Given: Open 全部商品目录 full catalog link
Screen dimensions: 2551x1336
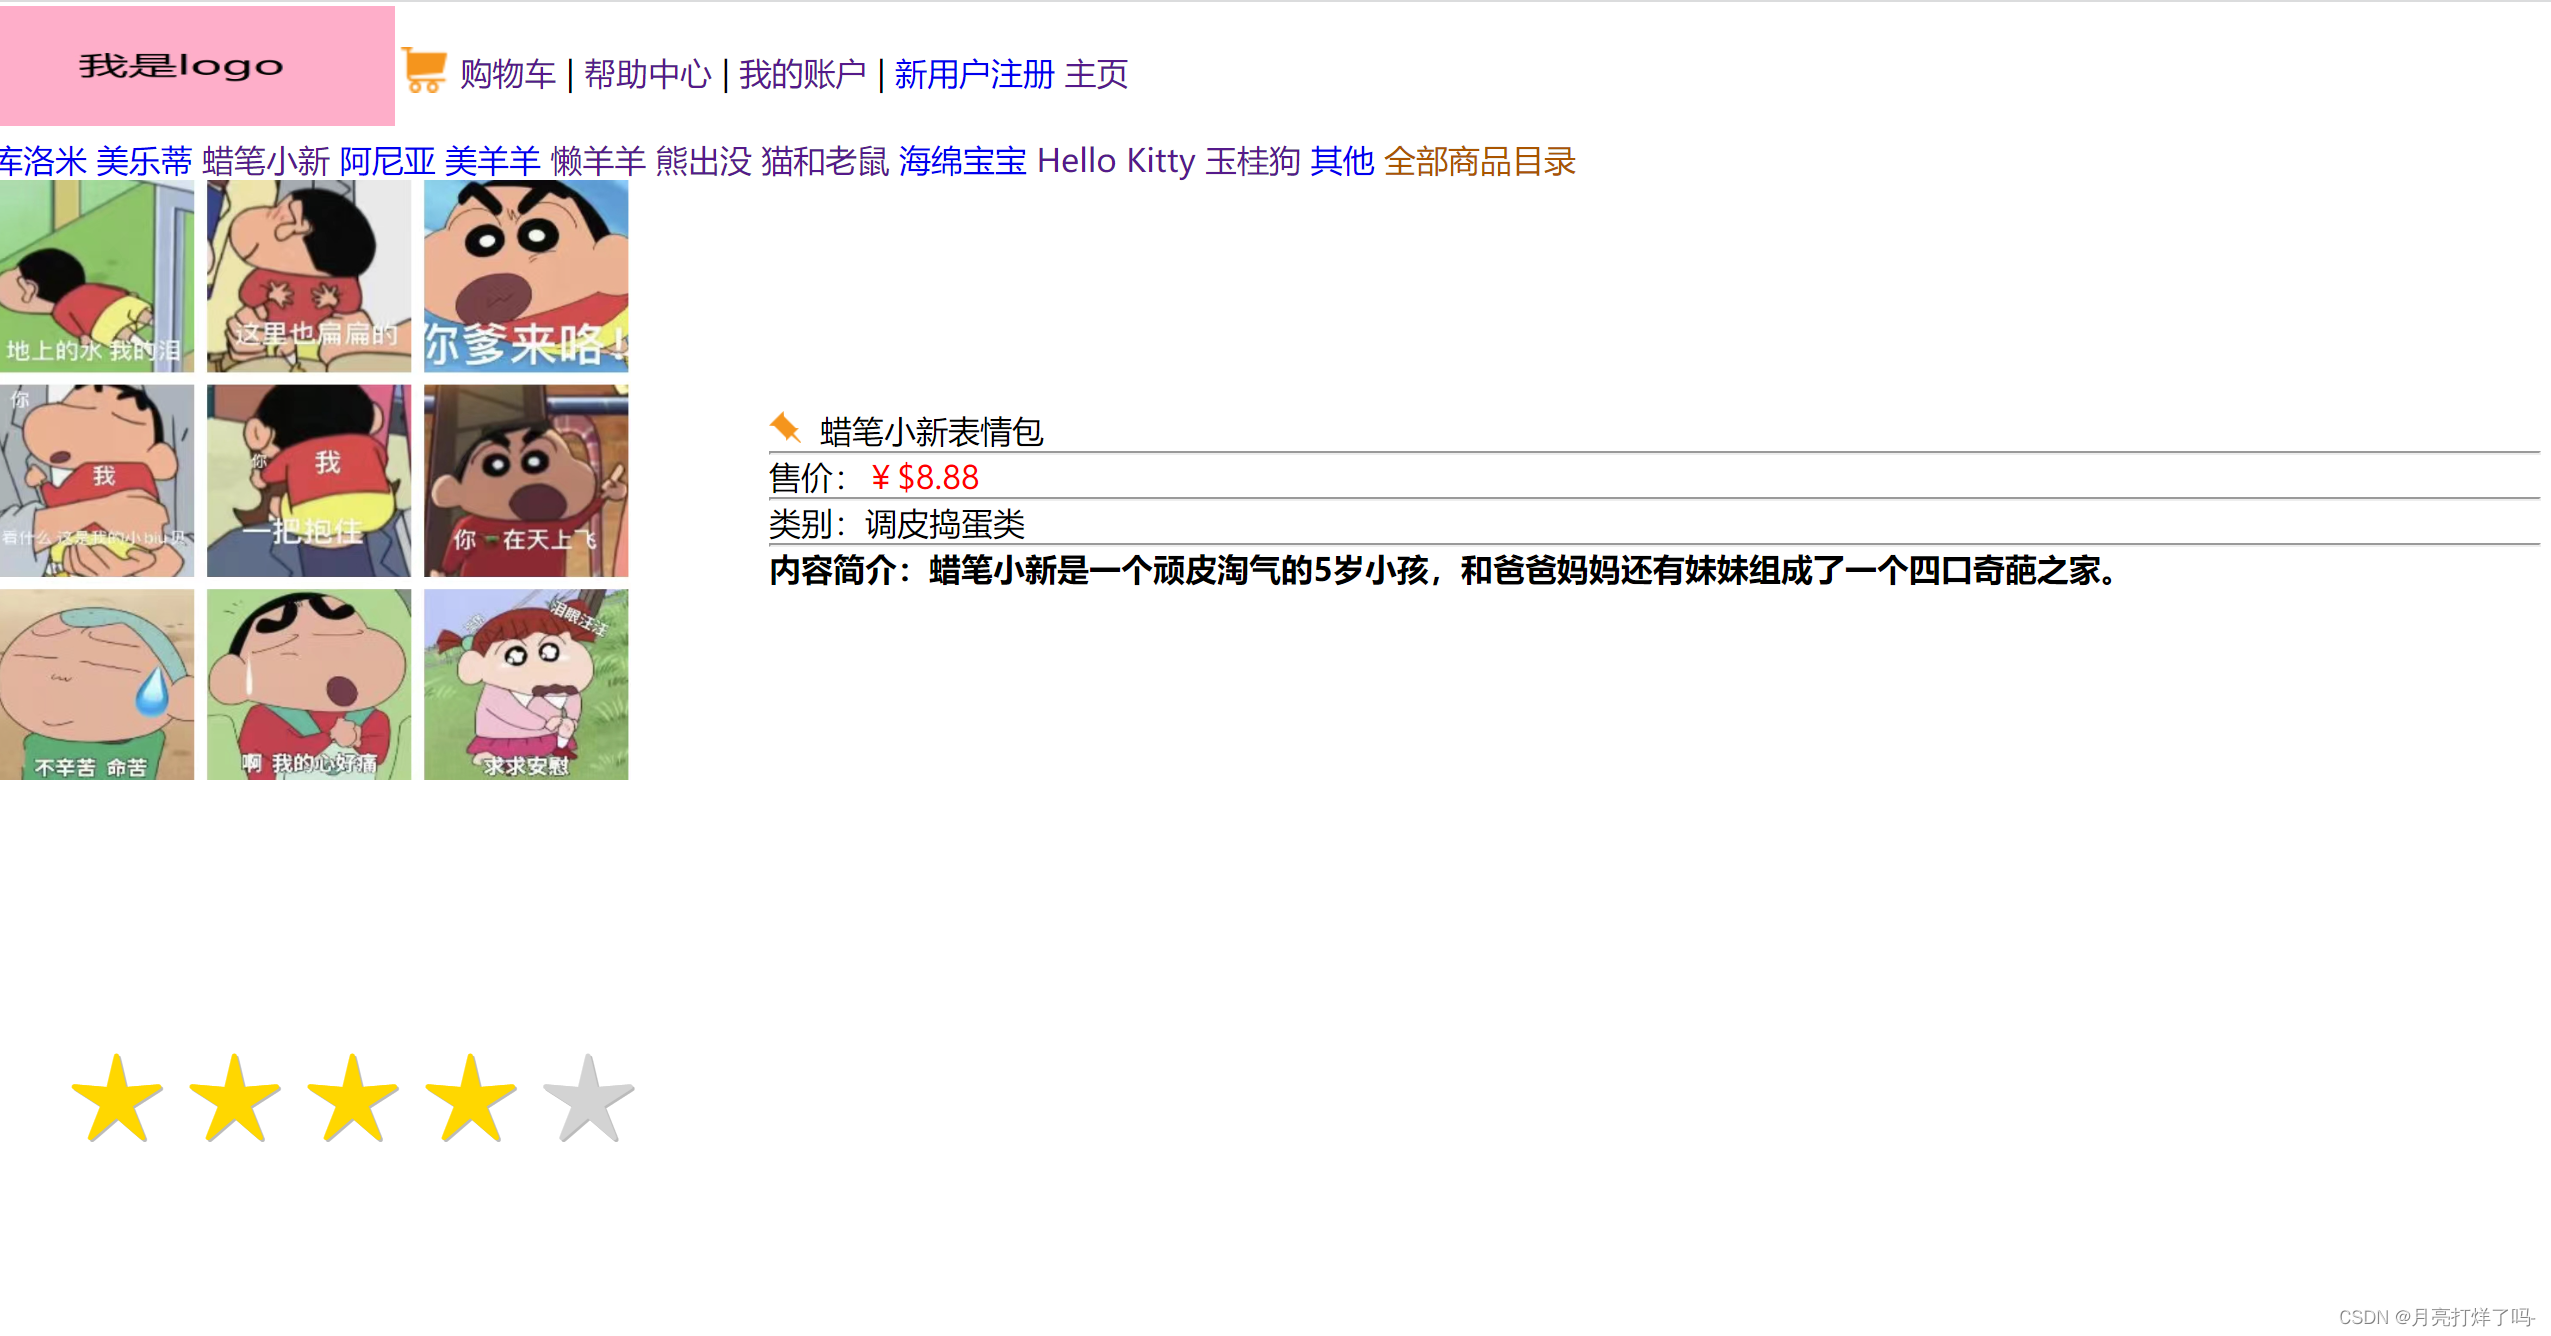Looking at the screenshot, I should (1479, 161).
